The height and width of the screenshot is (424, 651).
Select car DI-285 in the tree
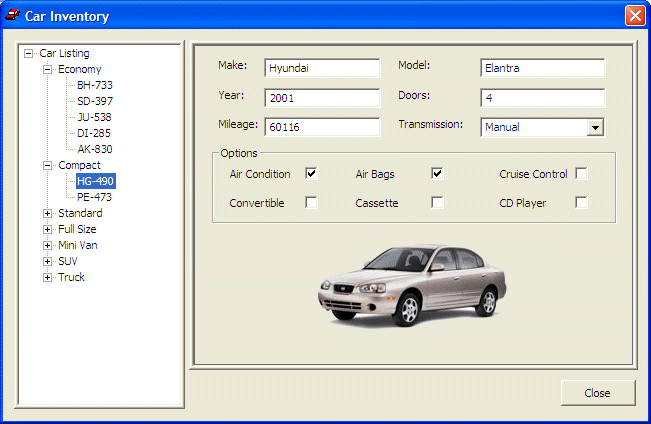[x=94, y=133]
